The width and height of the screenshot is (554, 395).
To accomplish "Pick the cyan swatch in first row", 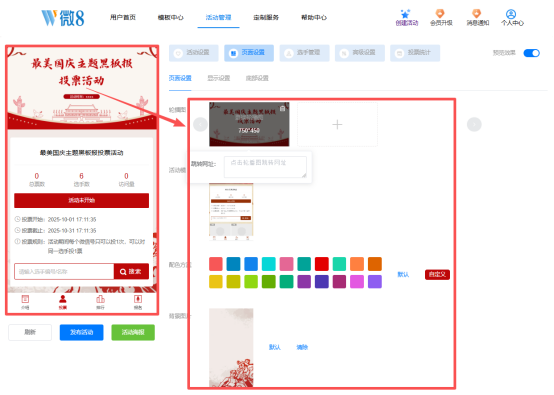I will click(269, 264).
